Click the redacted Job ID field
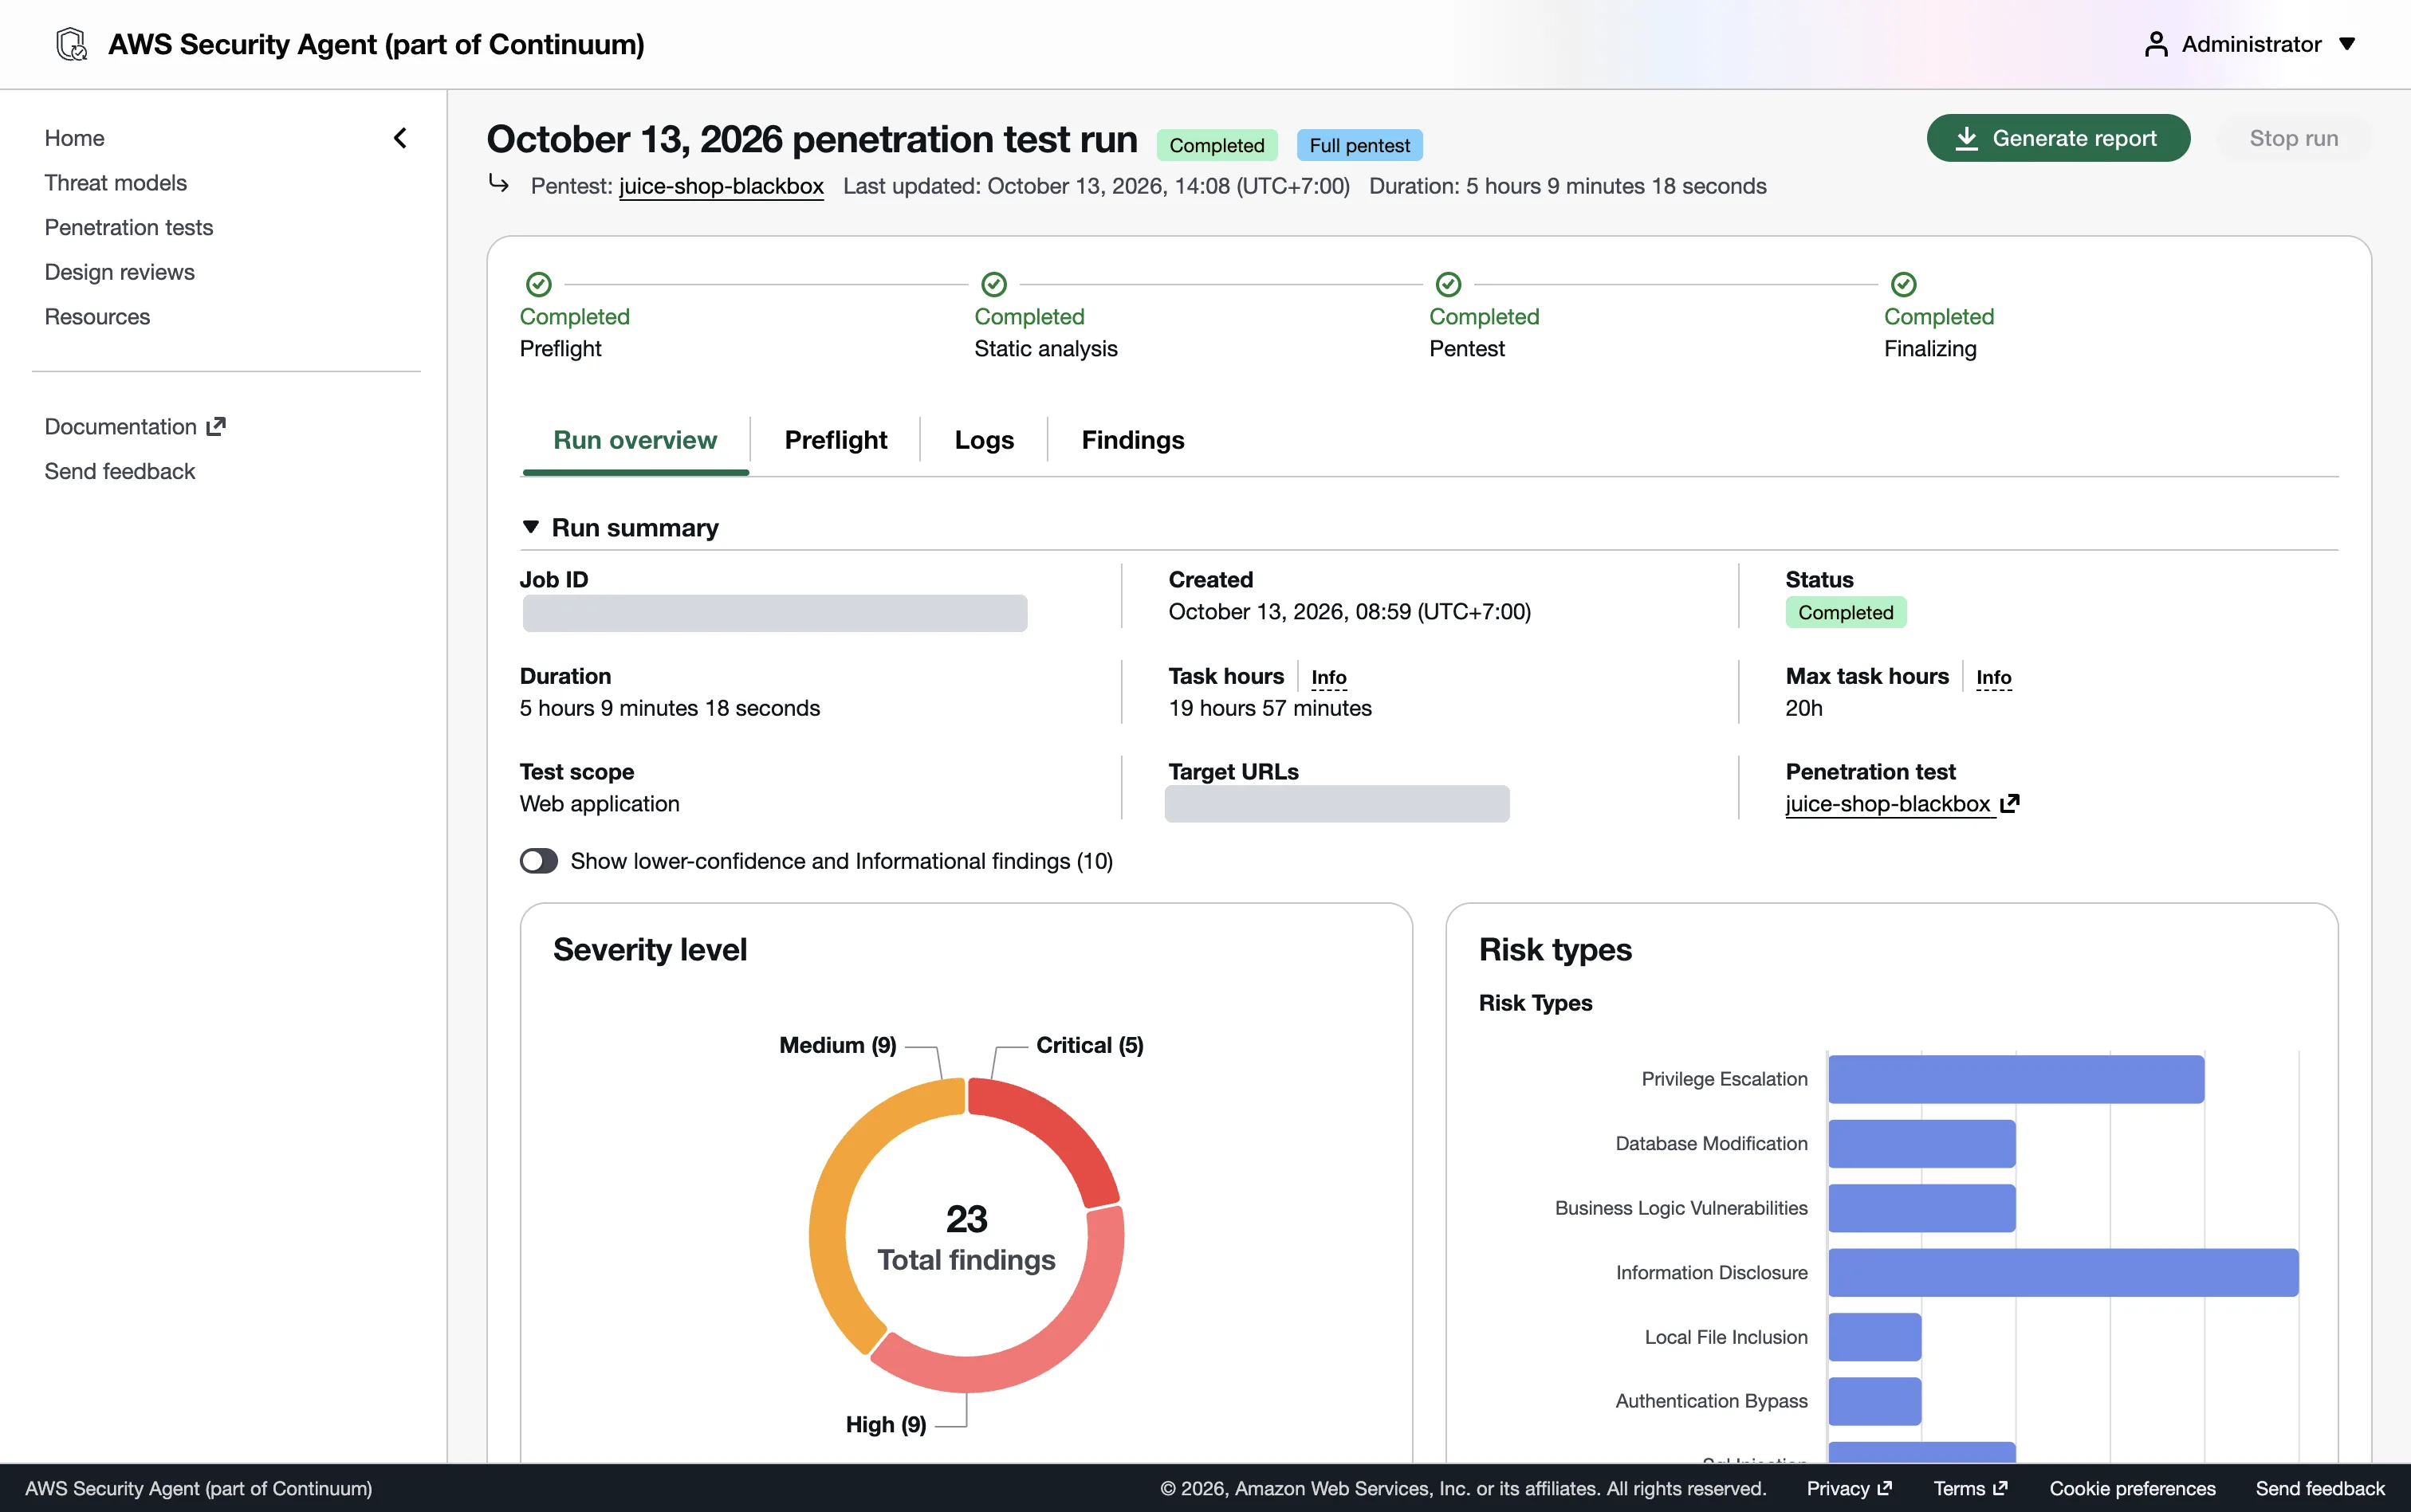Image resolution: width=2411 pixels, height=1512 pixels. (775, 613)
